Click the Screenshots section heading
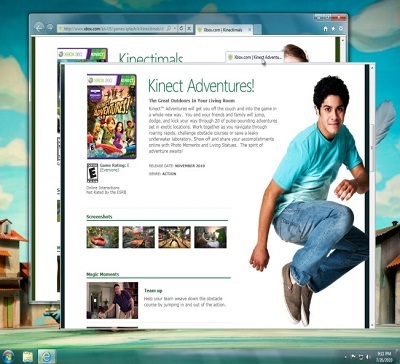This screenshot has width=400, height=364. point(99,217)
